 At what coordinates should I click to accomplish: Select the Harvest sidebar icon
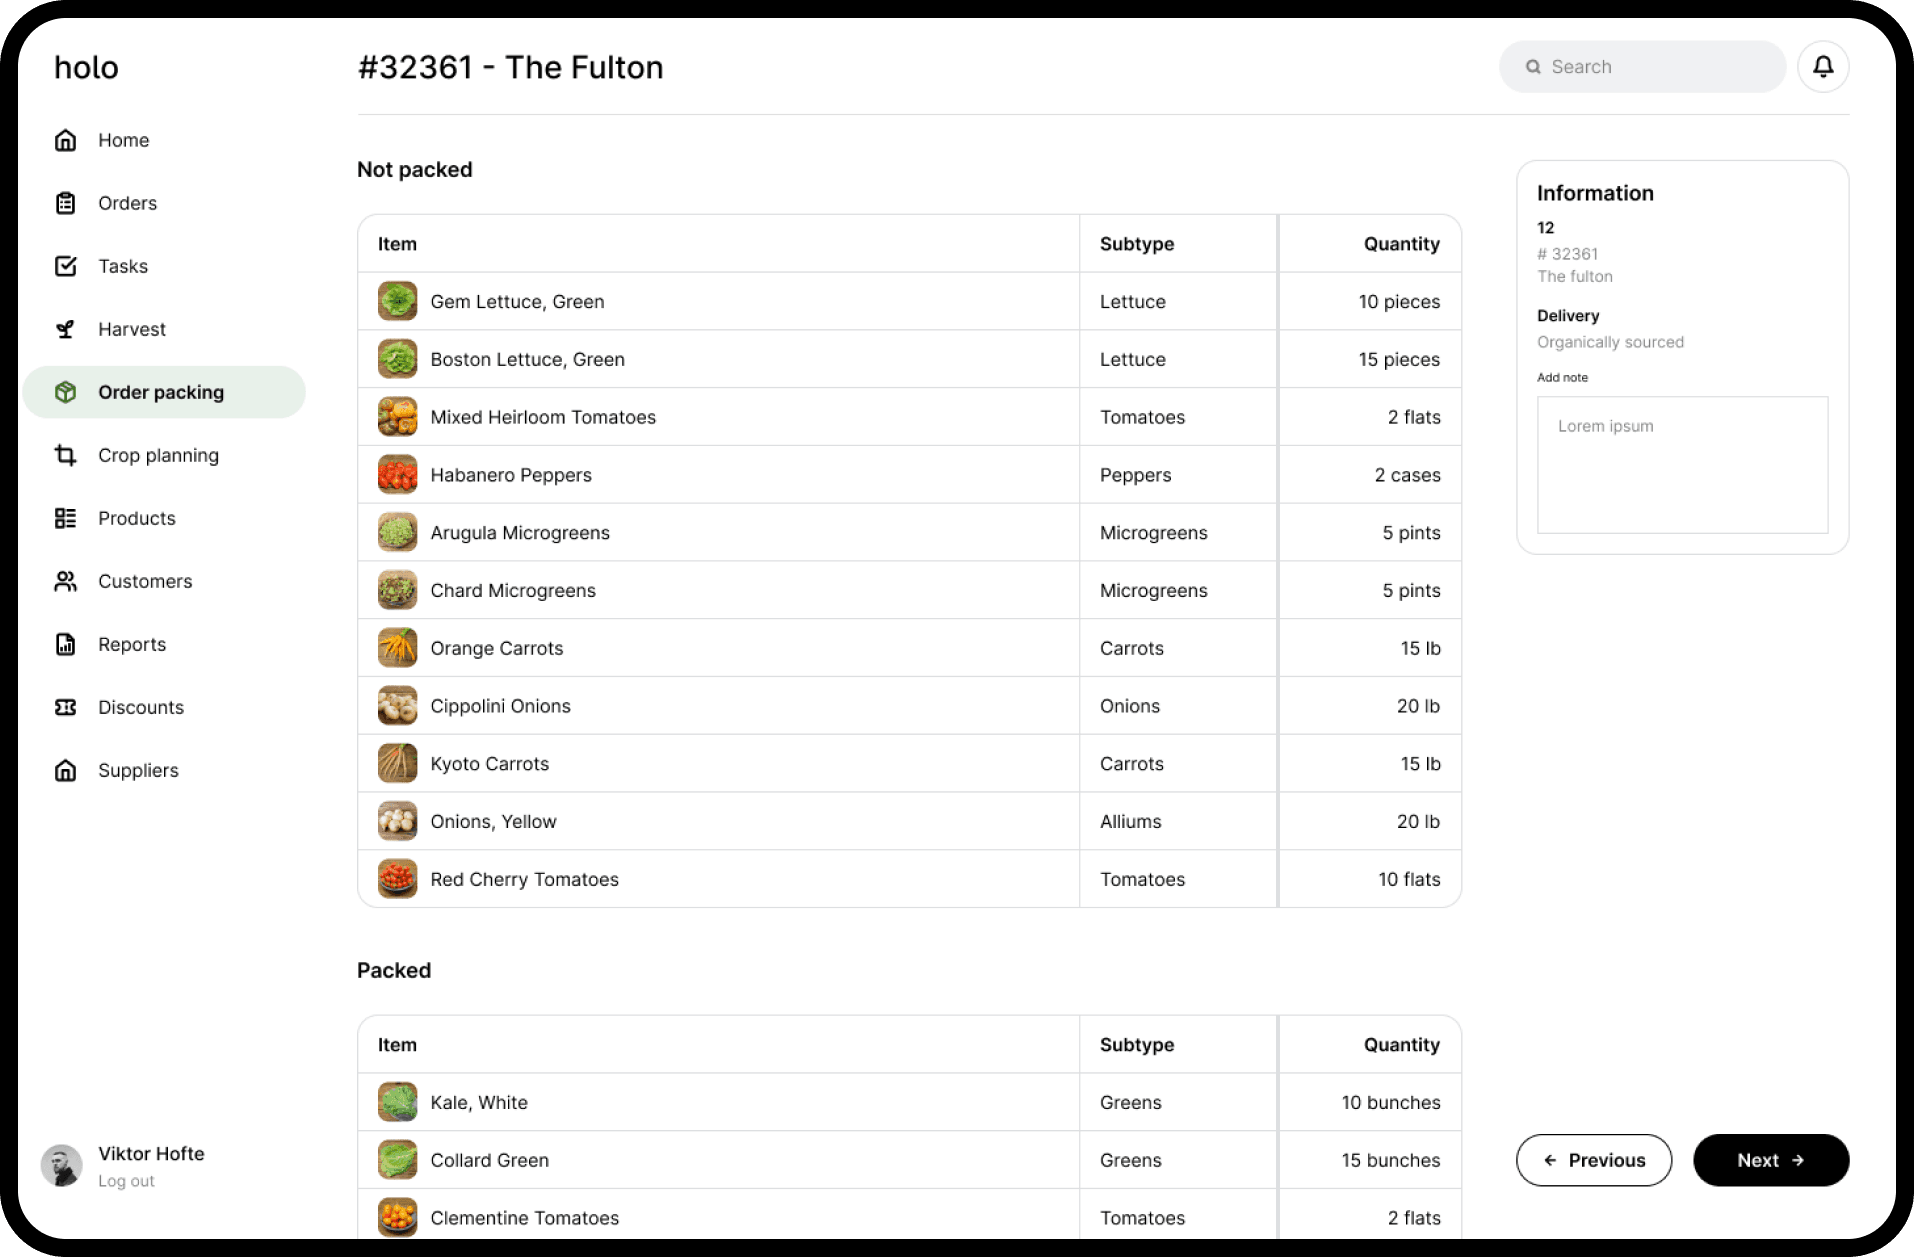click(x=65, y=328)
